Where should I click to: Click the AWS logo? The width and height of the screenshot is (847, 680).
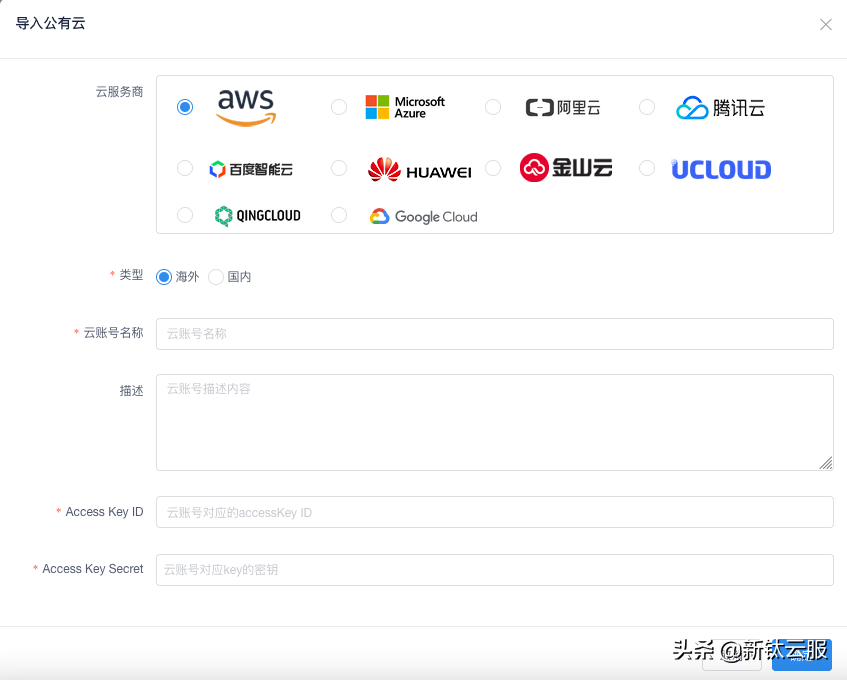coord(246,107)
